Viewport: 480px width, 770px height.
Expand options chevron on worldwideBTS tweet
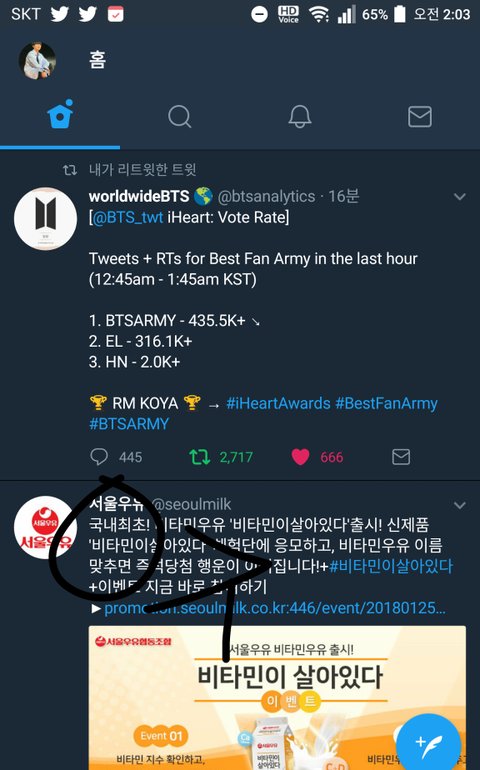click(459, 197)
